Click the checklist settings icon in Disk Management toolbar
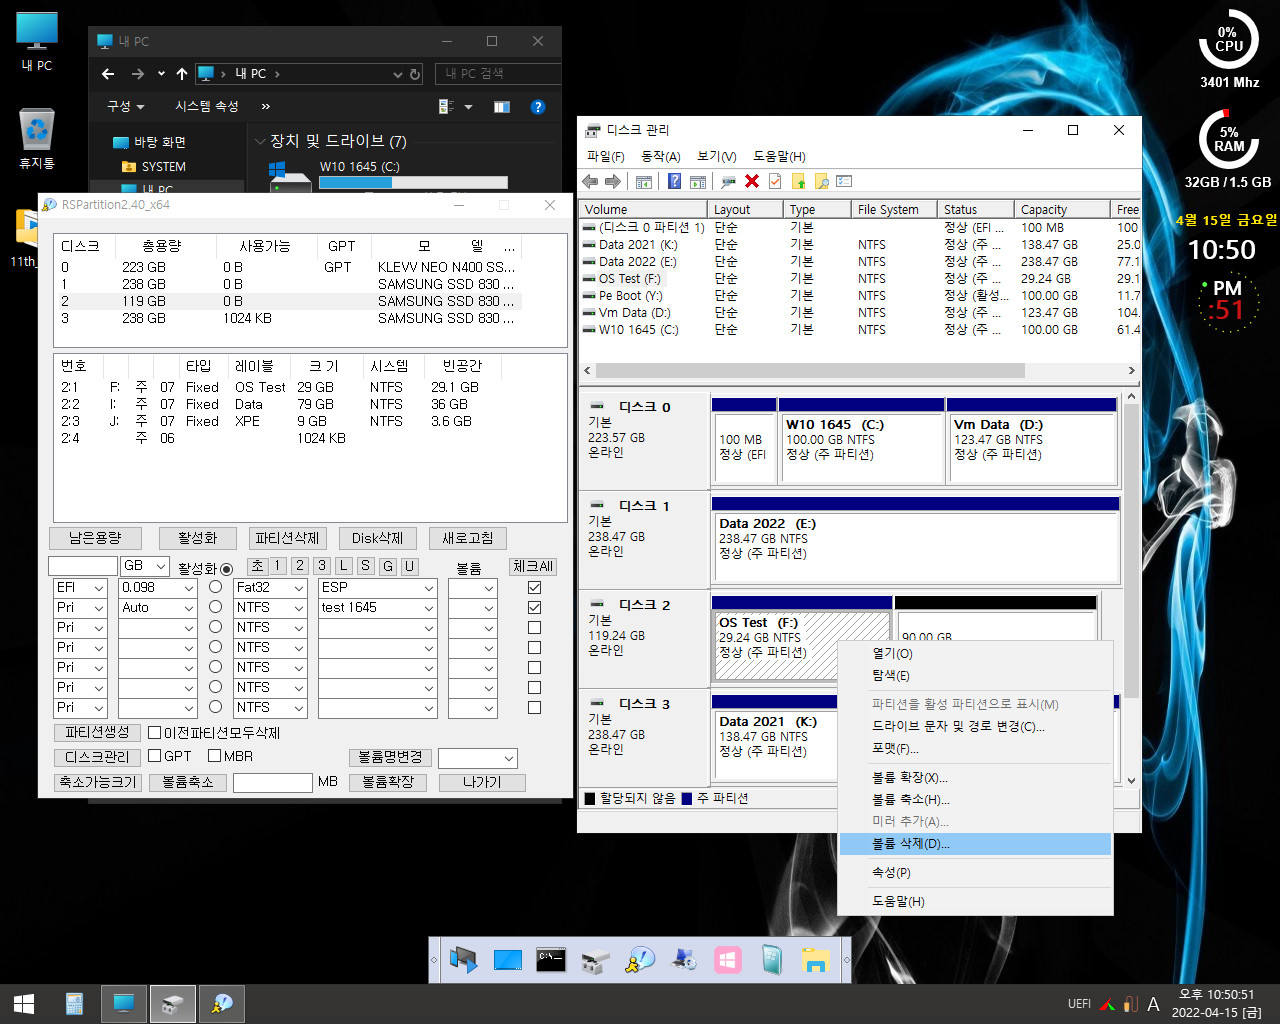The height and width of the screenshot is (1024, 1280). [x=844, y=181]
